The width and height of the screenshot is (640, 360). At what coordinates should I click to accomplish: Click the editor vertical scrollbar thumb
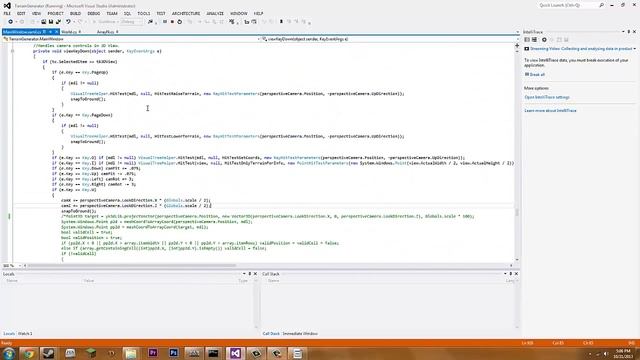517,213
